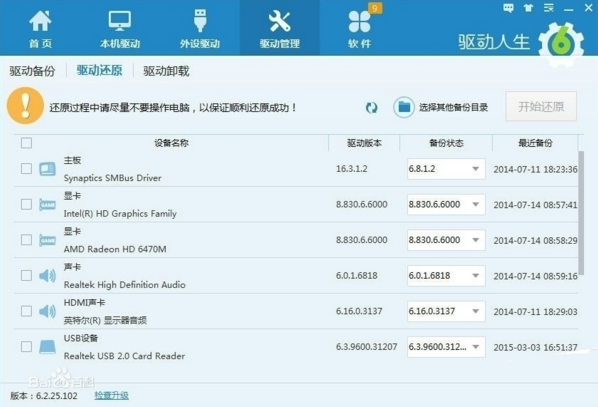Viewport: 598px width, 407px height.
Task: Click the feedback speech bubble icon
Action: click(x=508, y=8)
